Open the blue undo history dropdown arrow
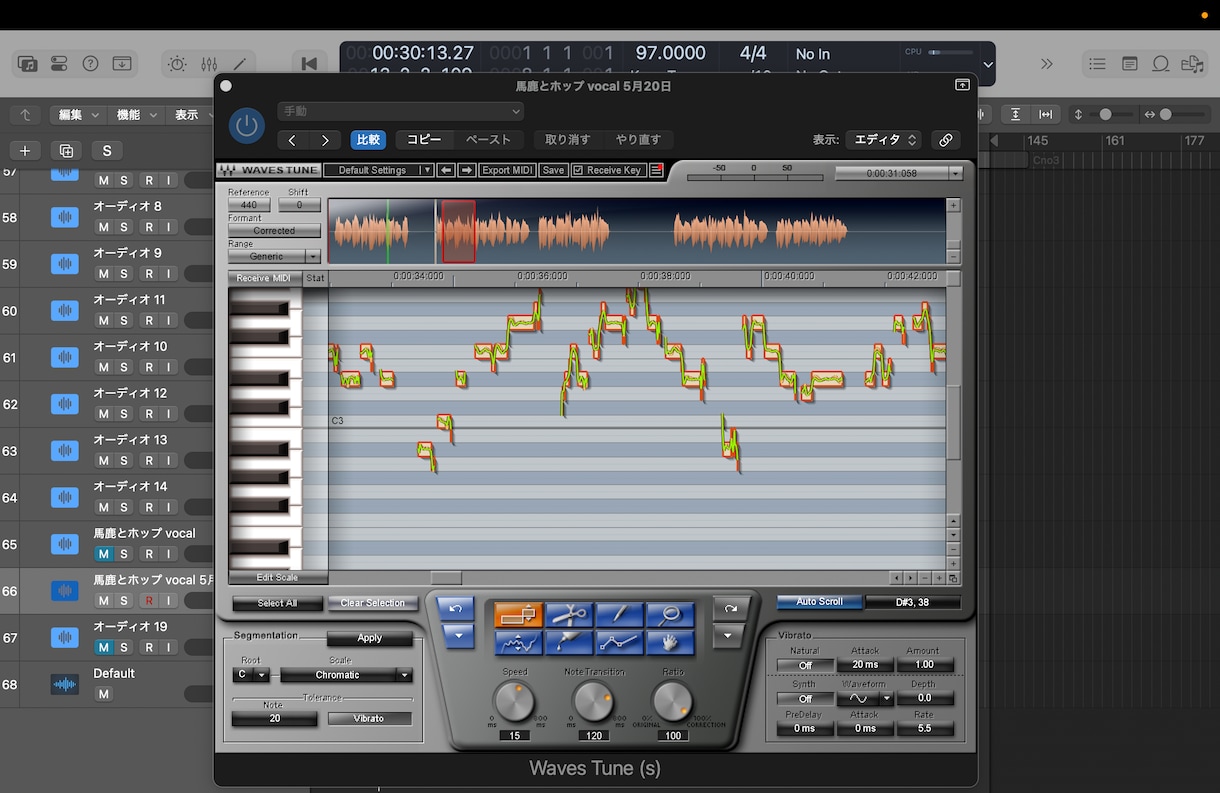Screen dimensions: 1220x793 458,635
